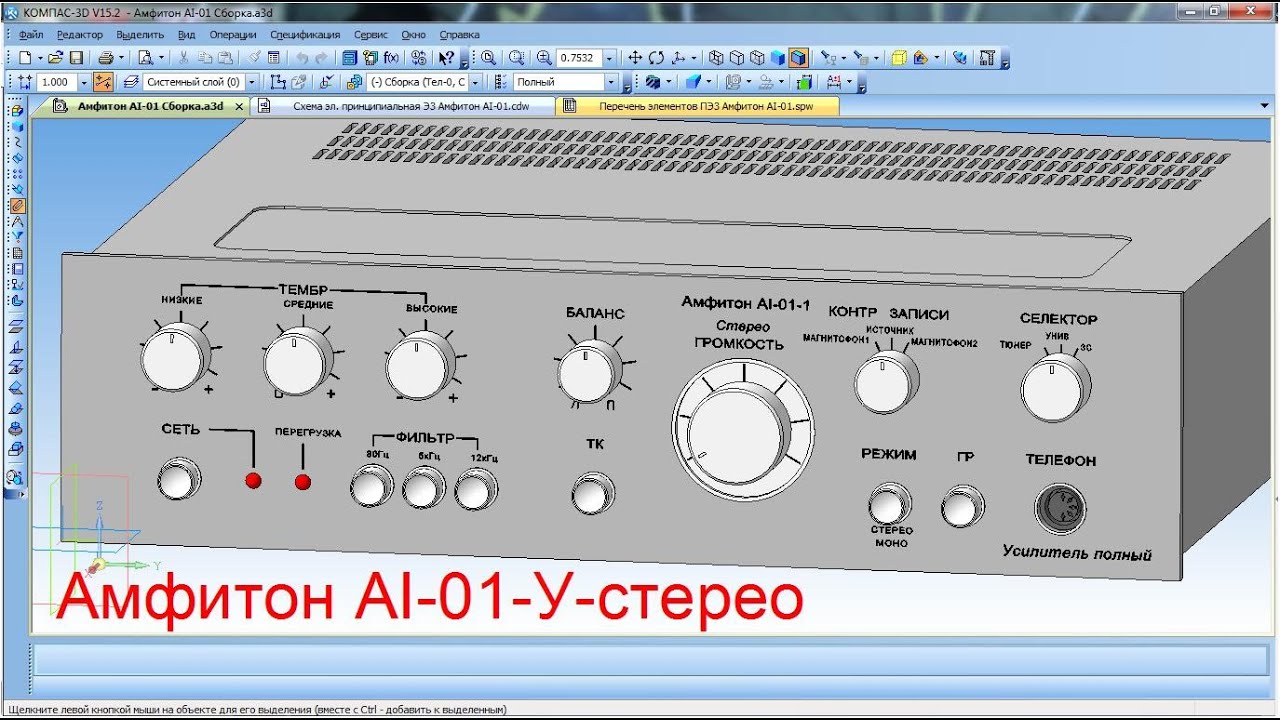Select the measurements tool in side panel

pos(17,221)
